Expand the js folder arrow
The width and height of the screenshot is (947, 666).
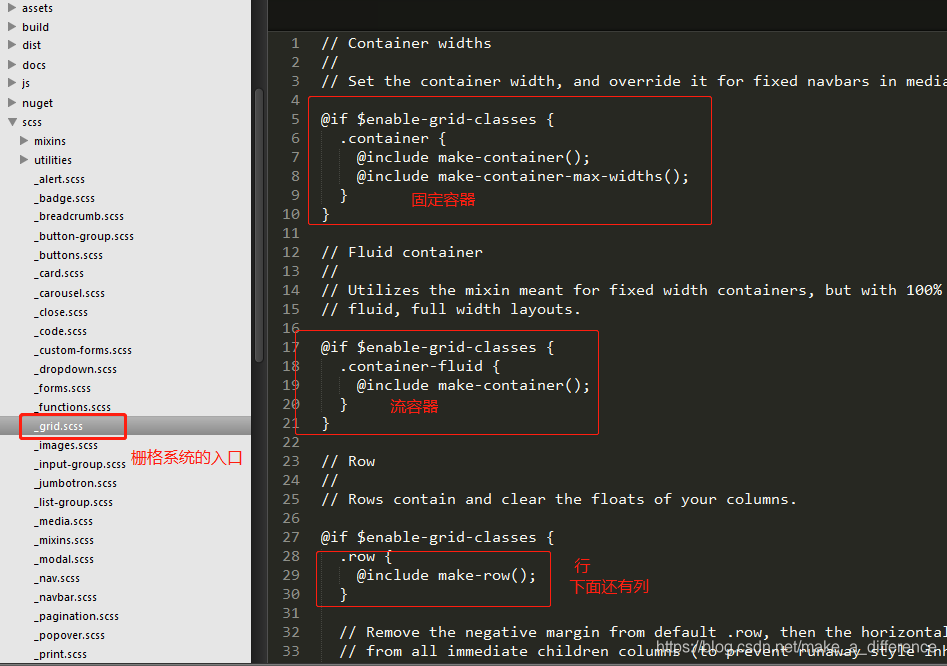click(11, 83)
